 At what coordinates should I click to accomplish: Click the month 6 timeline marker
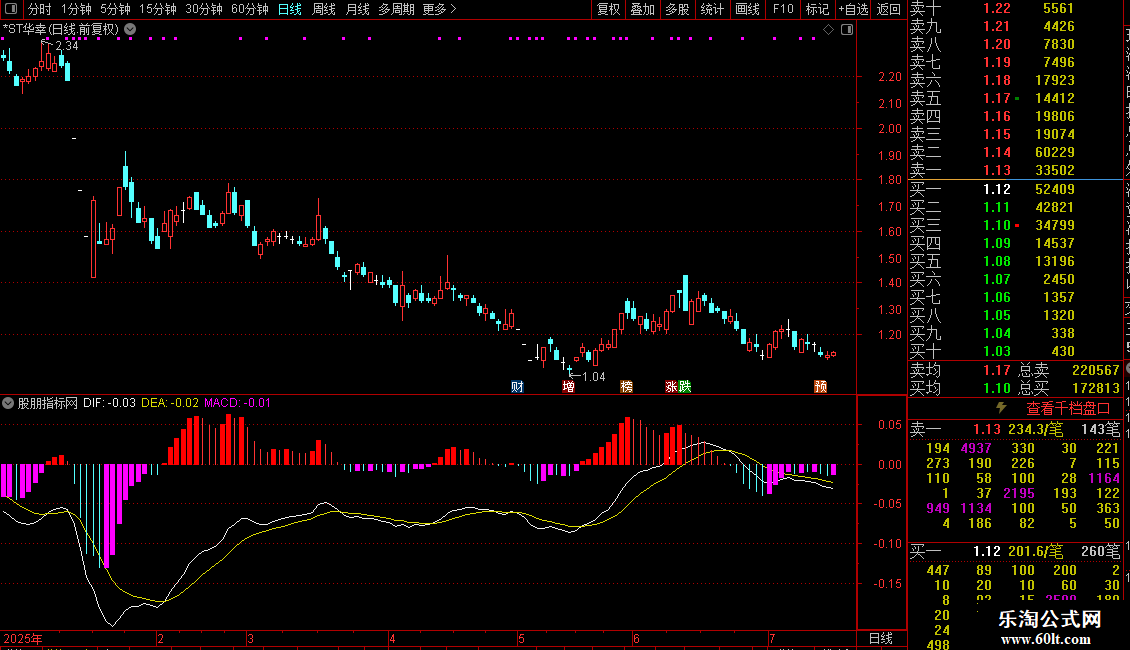[636, 638]
